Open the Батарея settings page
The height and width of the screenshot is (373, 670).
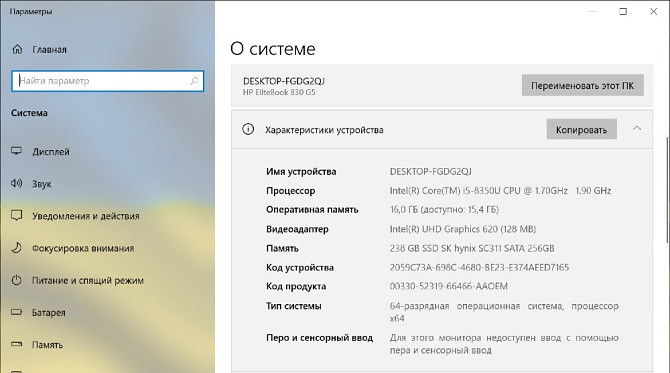tap(49, 313)
